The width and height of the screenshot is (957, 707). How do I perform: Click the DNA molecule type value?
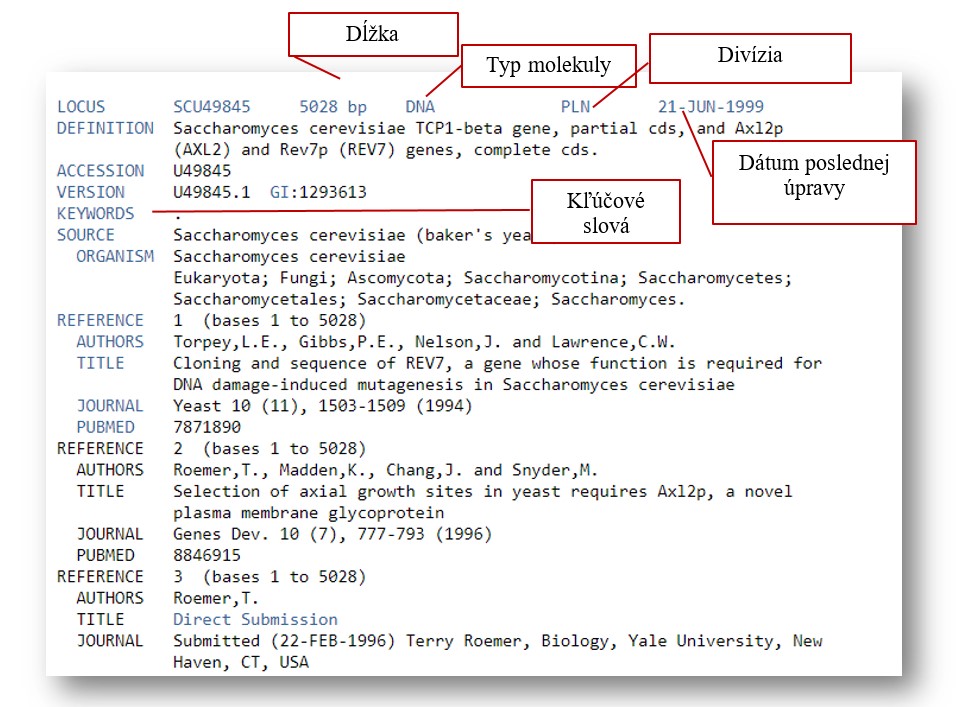(421, 107)
